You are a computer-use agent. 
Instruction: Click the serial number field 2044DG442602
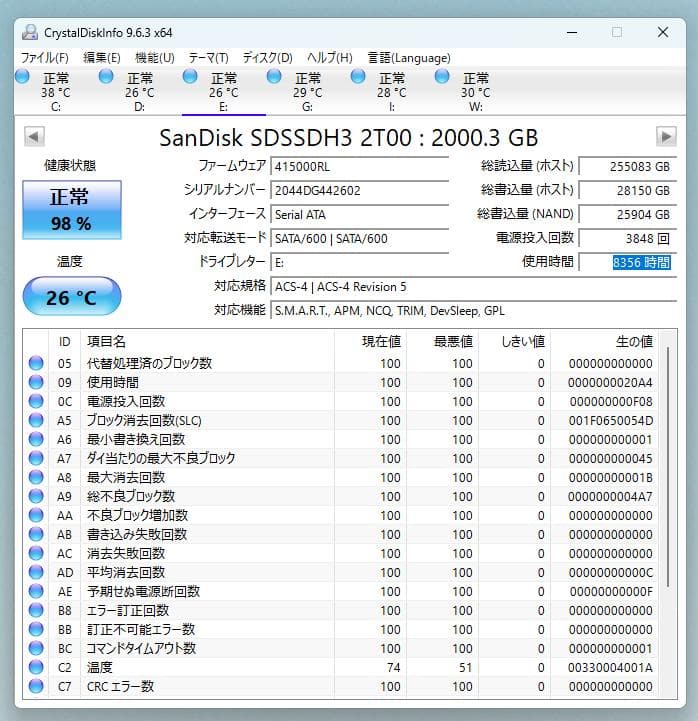point(360,190)
